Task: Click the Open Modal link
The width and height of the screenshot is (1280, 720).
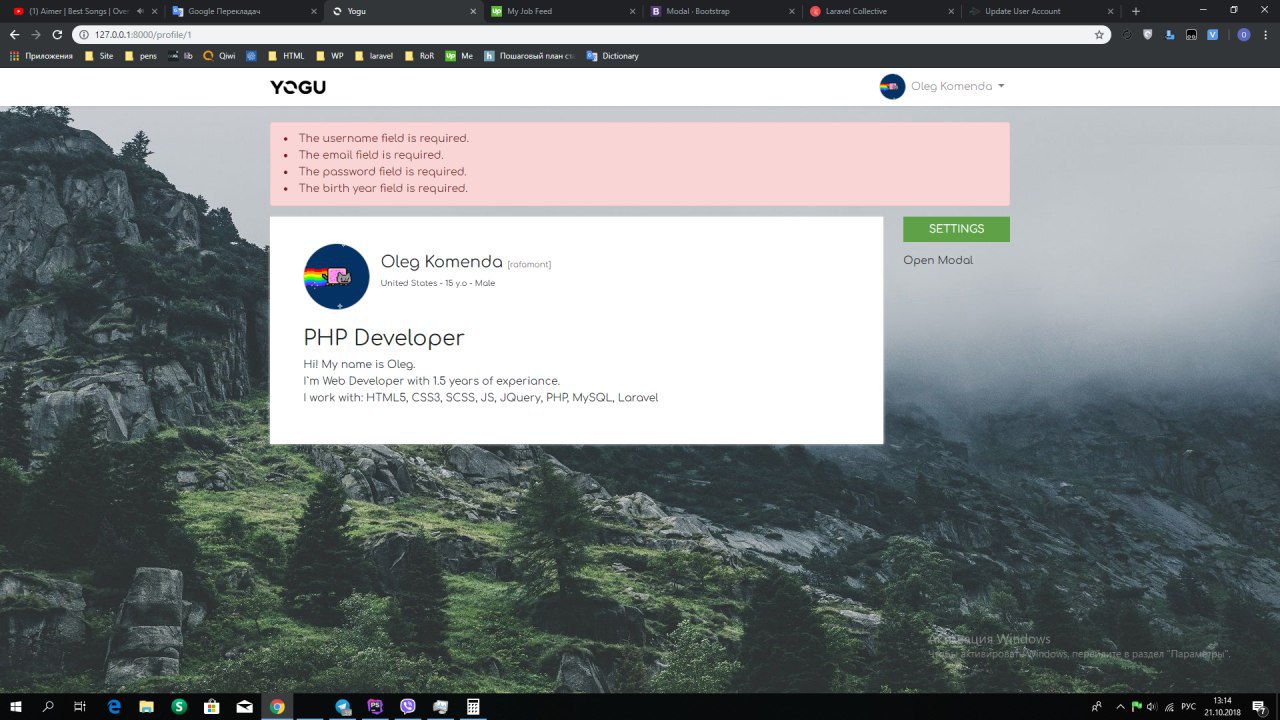Action: [x=938, y=260]
